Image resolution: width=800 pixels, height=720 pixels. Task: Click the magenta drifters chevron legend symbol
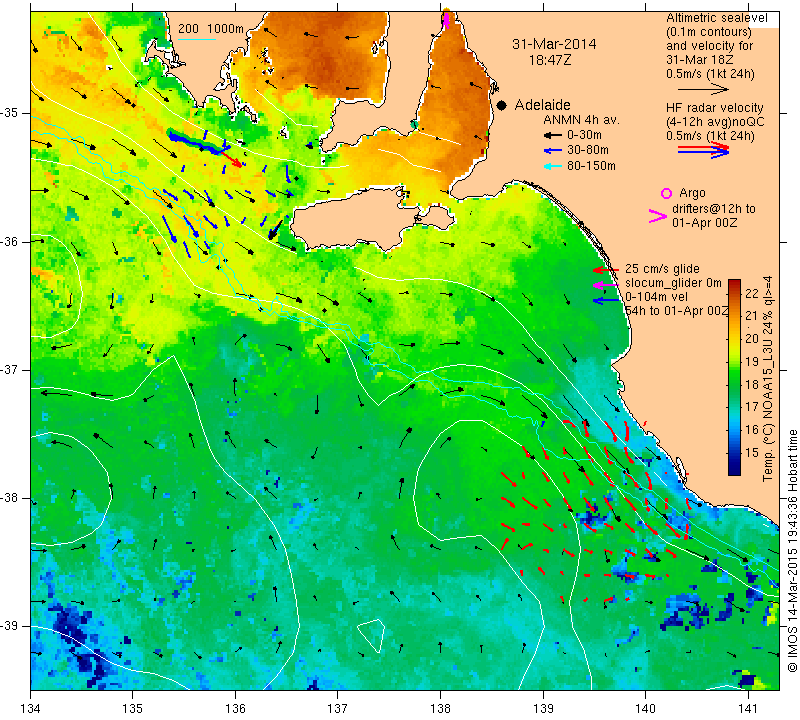658,216
